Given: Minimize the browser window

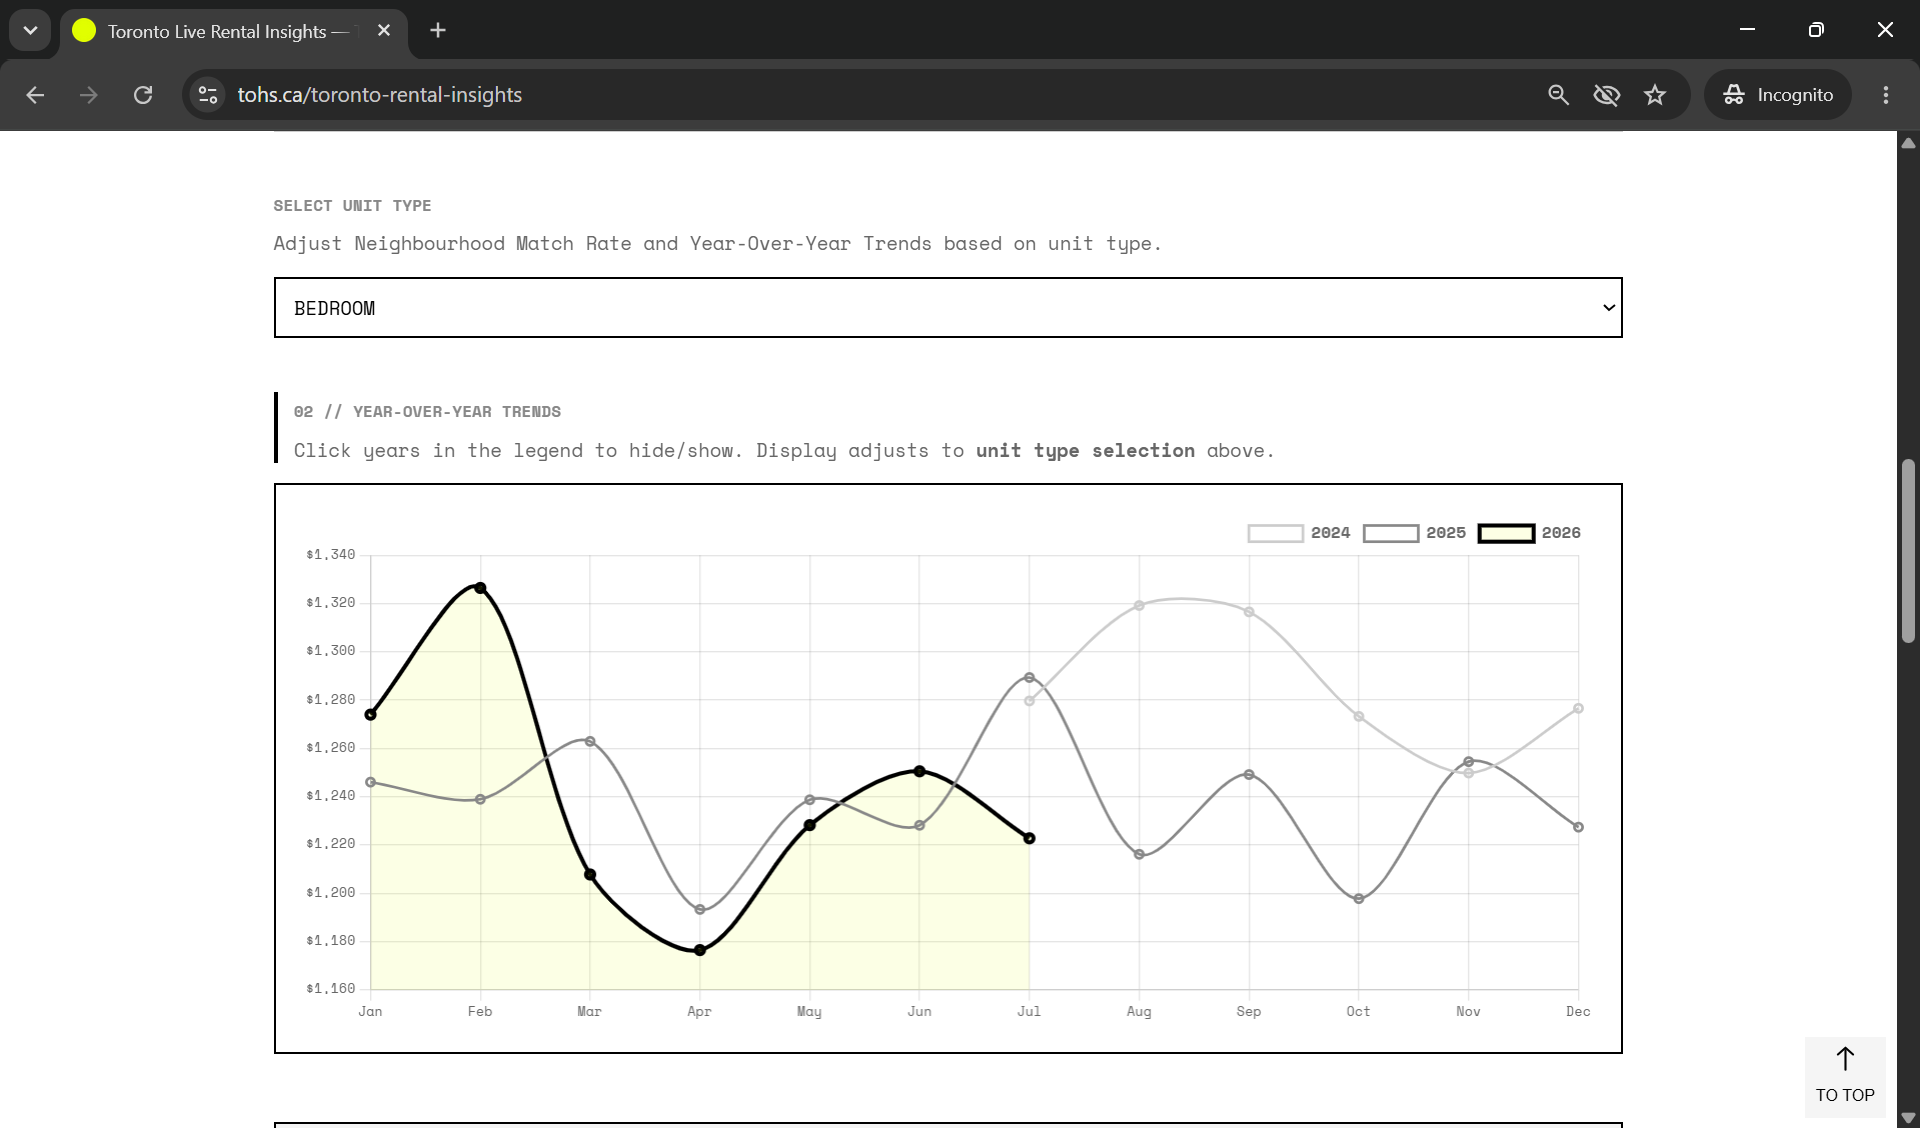Looking at the screenshot, I should (x=1748, y=30).
